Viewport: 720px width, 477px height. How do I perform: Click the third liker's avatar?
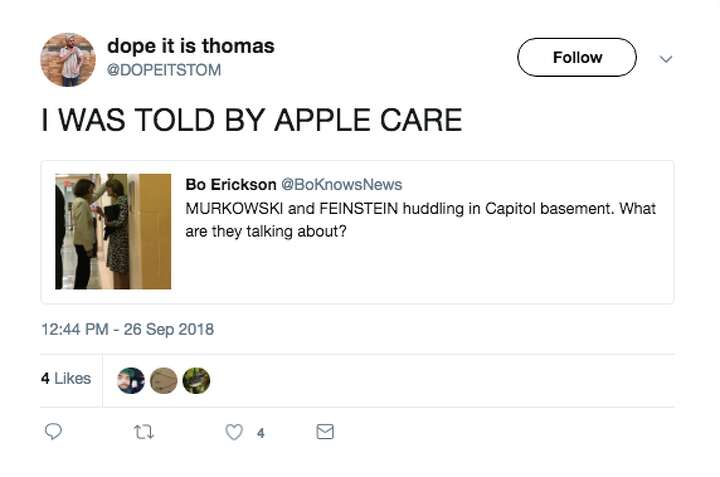(x=196, y=380)
